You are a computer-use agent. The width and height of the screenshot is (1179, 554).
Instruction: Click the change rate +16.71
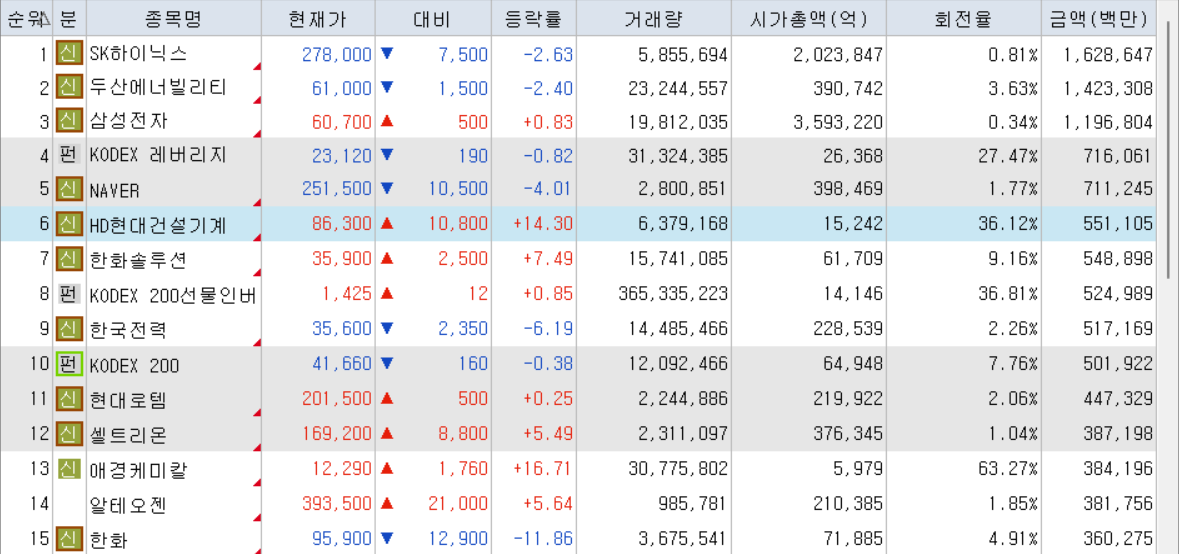coord(544,470)
